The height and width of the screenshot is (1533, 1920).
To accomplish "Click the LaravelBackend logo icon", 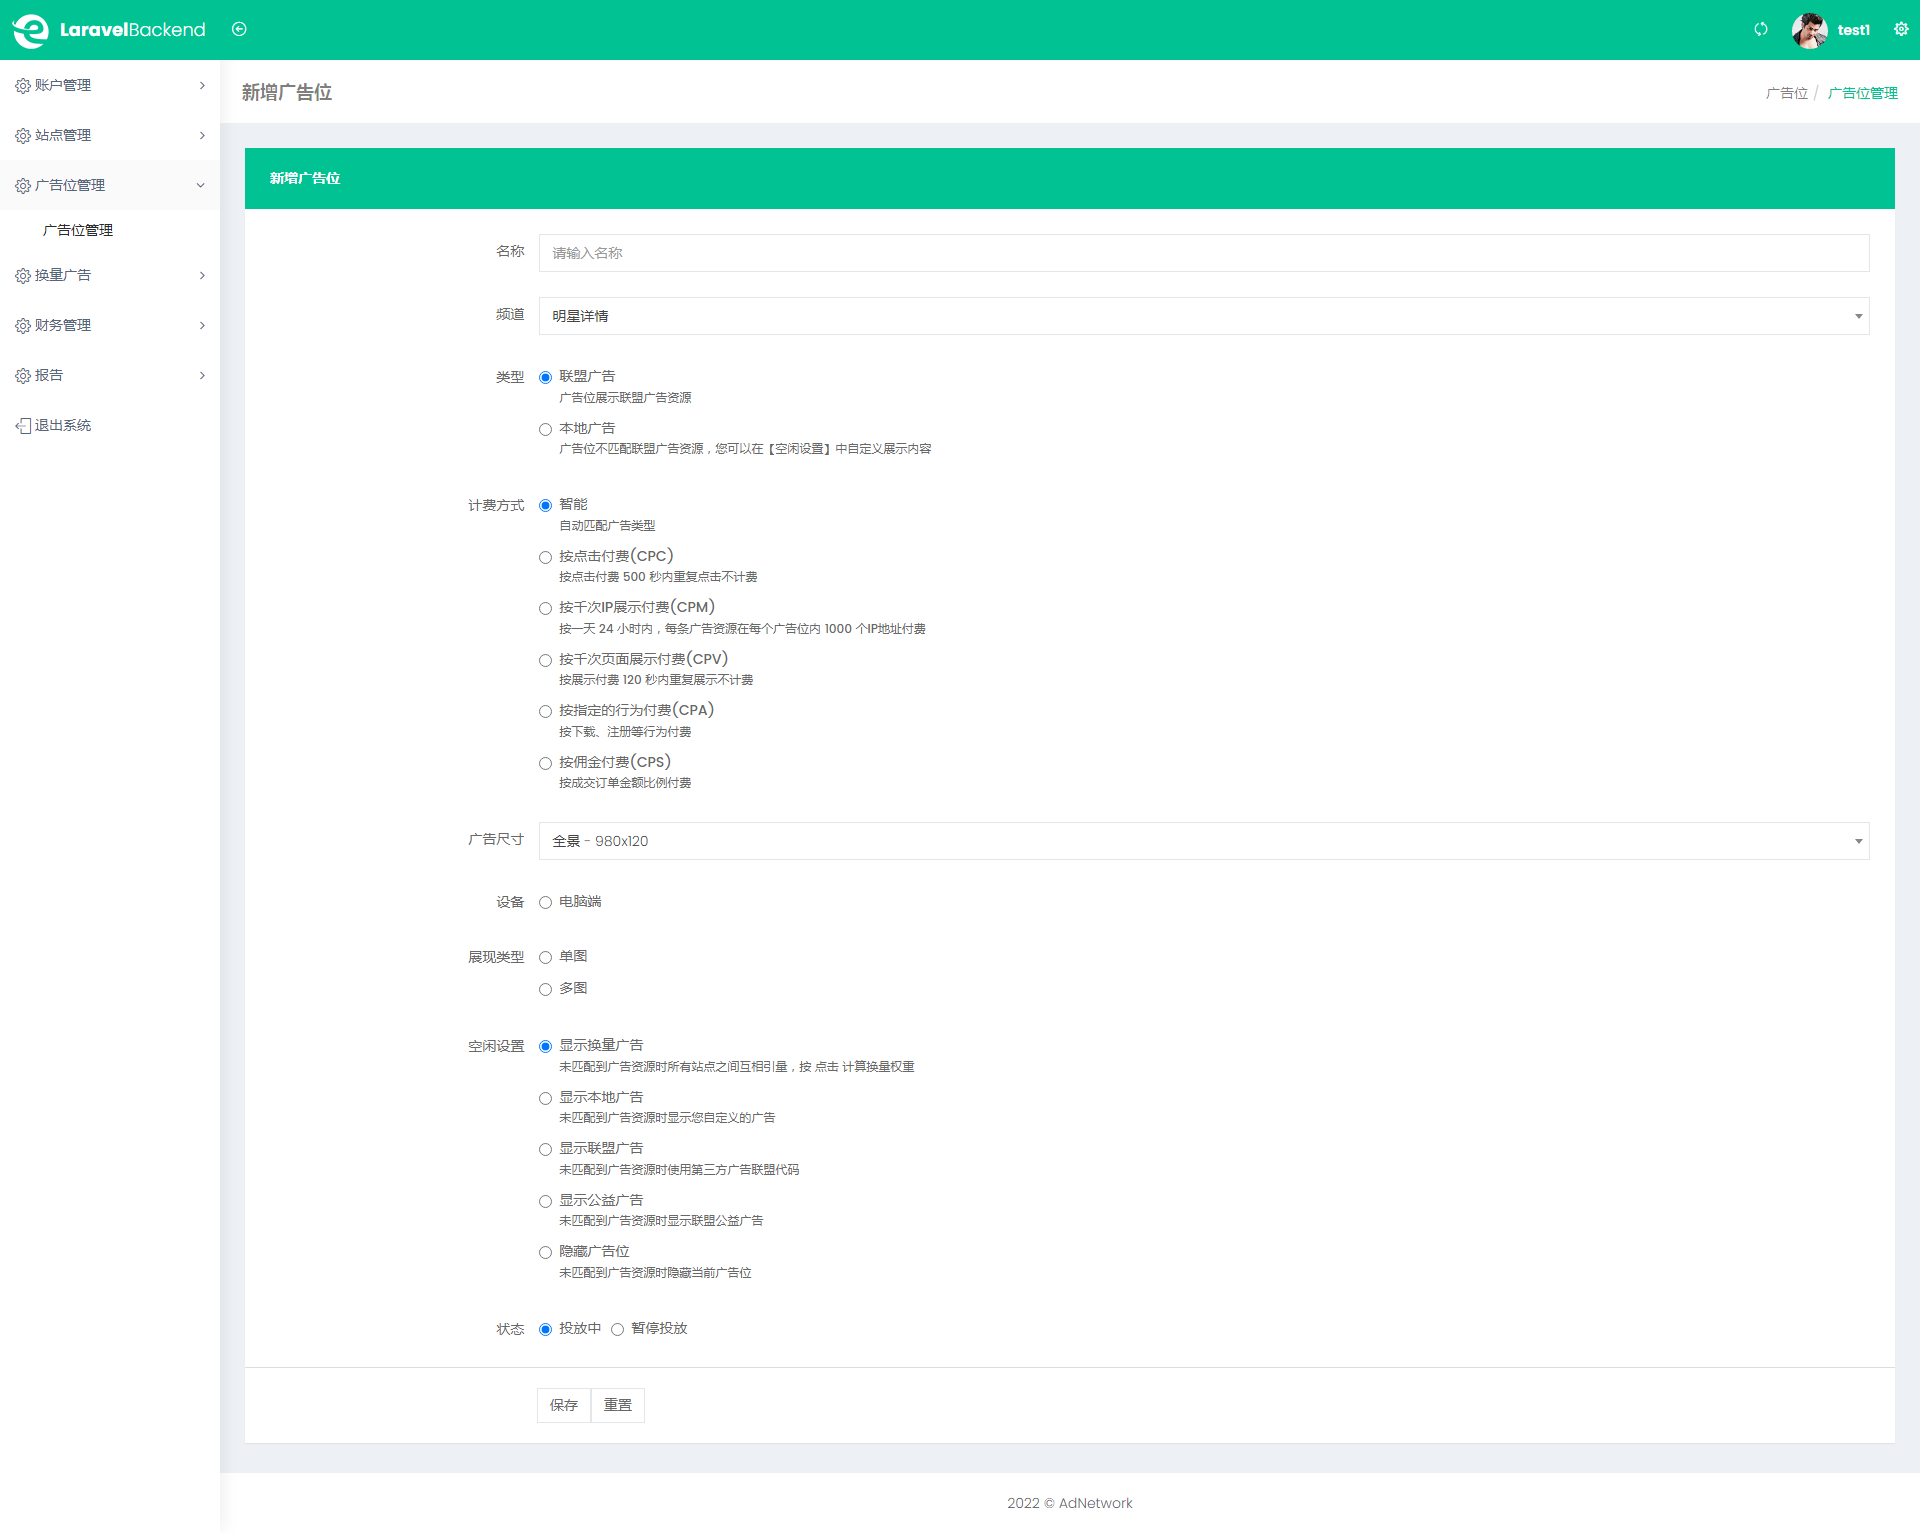I will 31,30.
